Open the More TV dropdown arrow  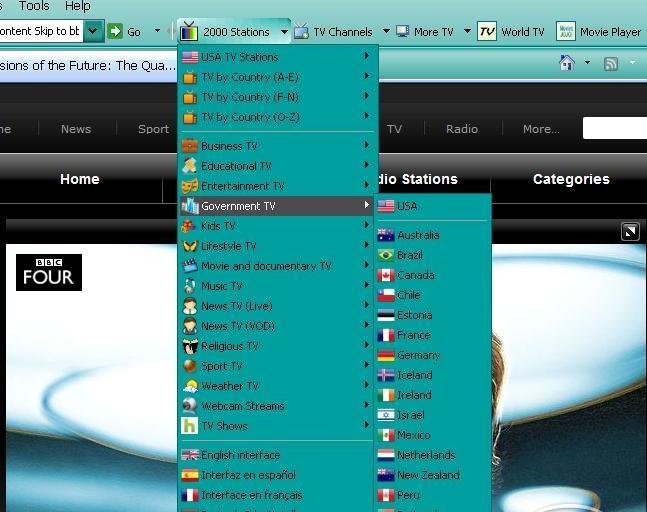467,31
